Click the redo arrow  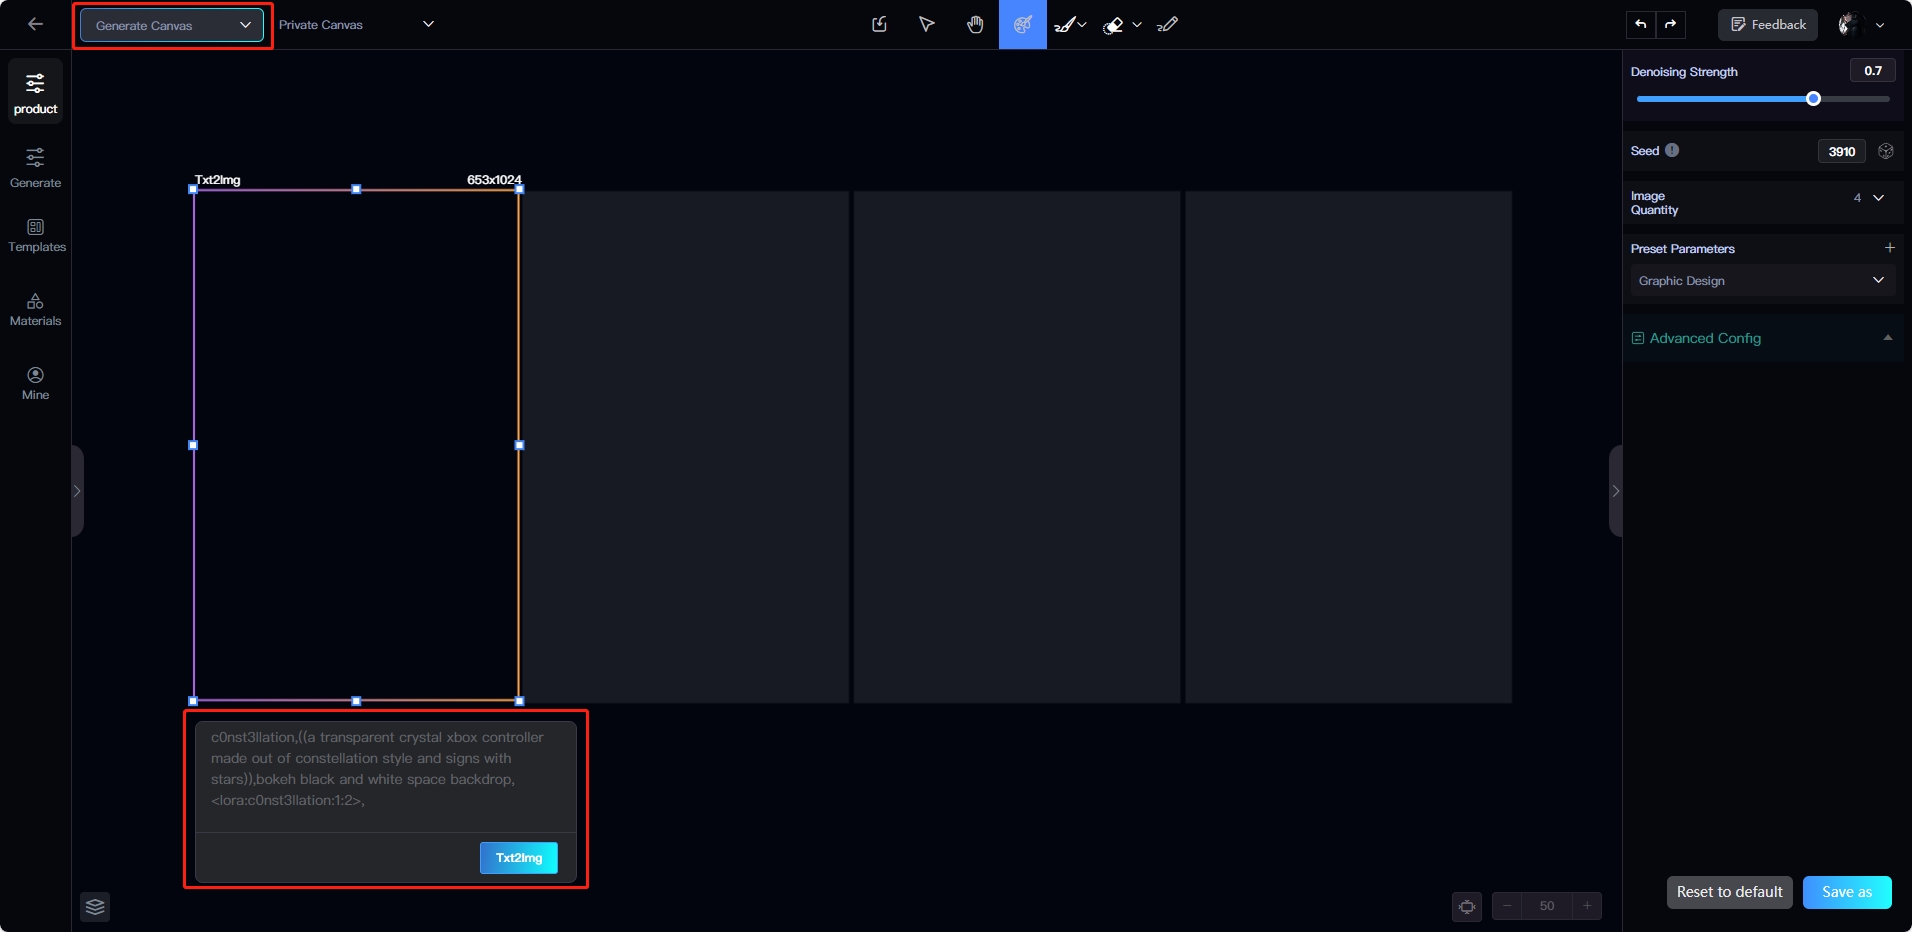click(x=1671, y=25)
